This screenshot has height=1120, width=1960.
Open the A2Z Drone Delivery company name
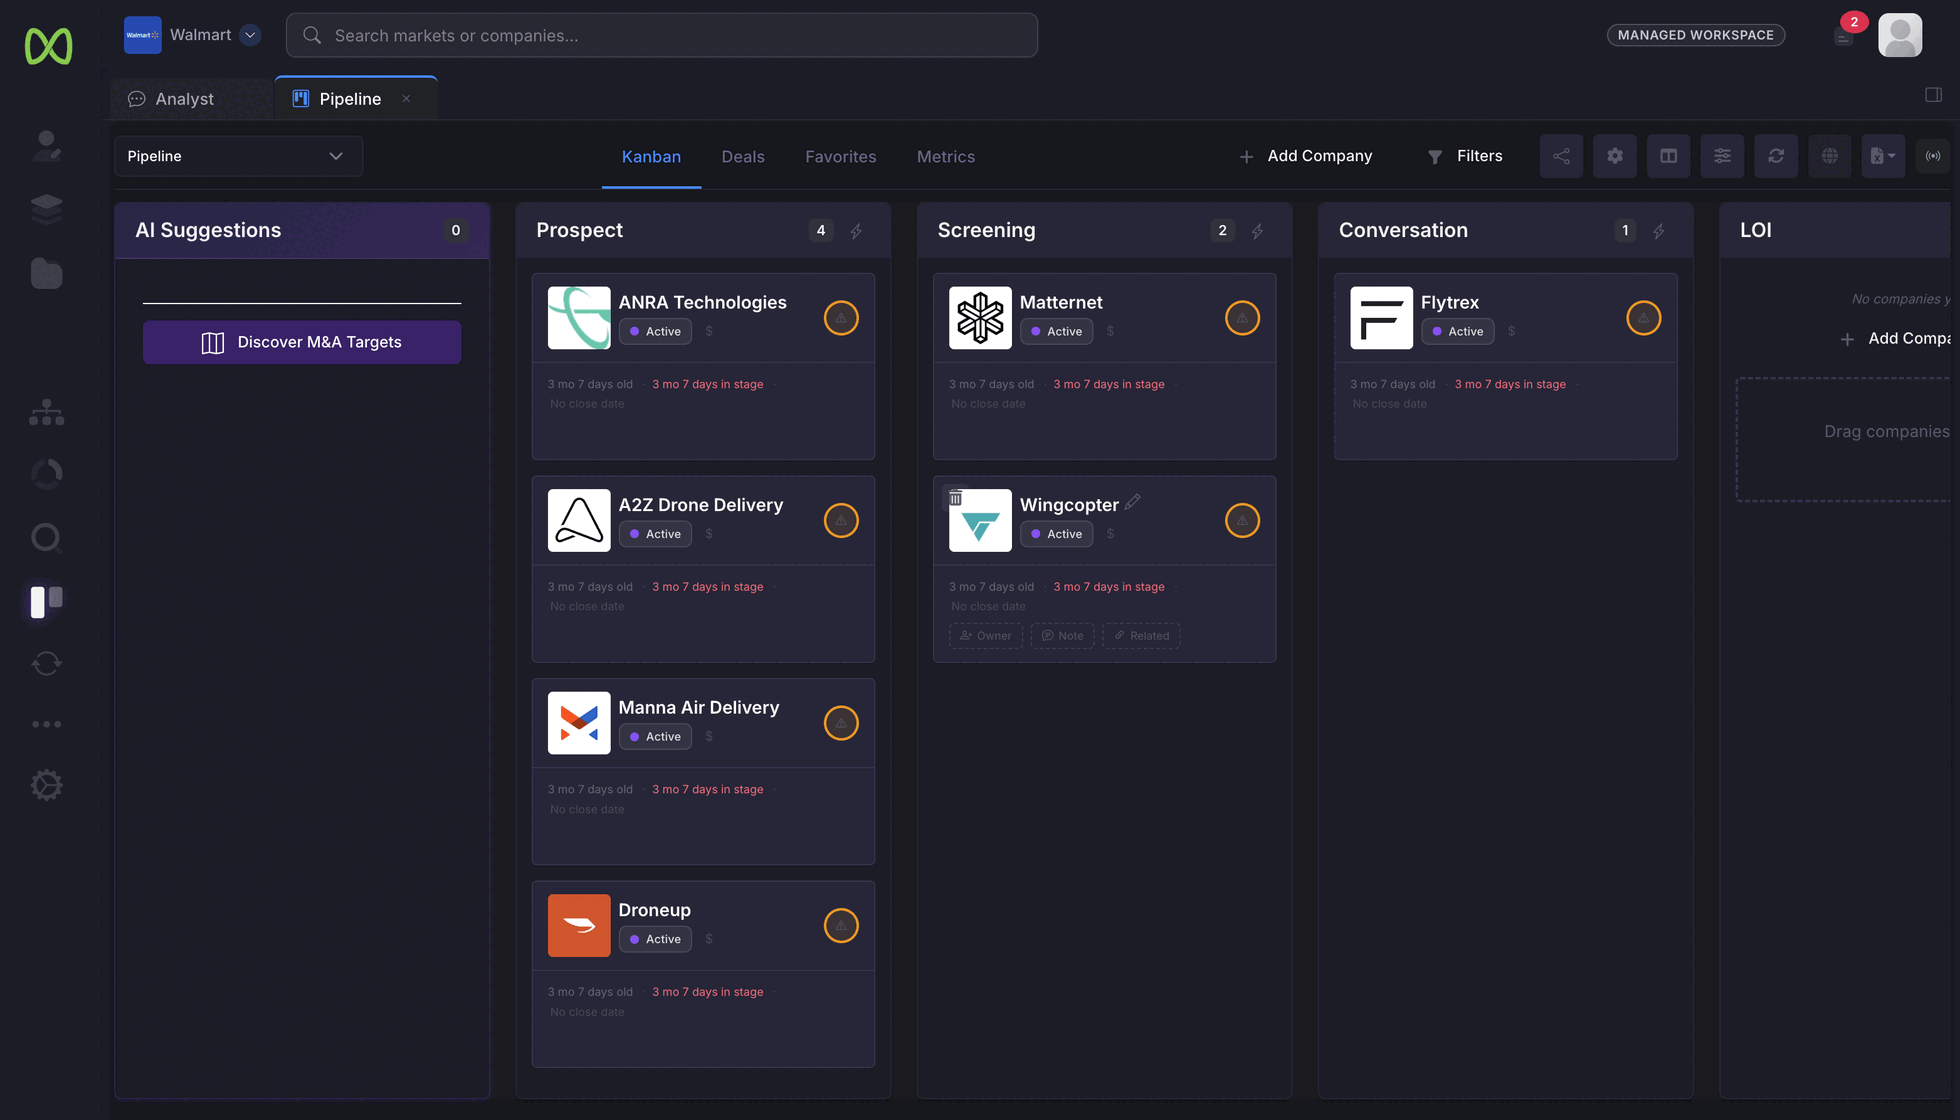701,505
